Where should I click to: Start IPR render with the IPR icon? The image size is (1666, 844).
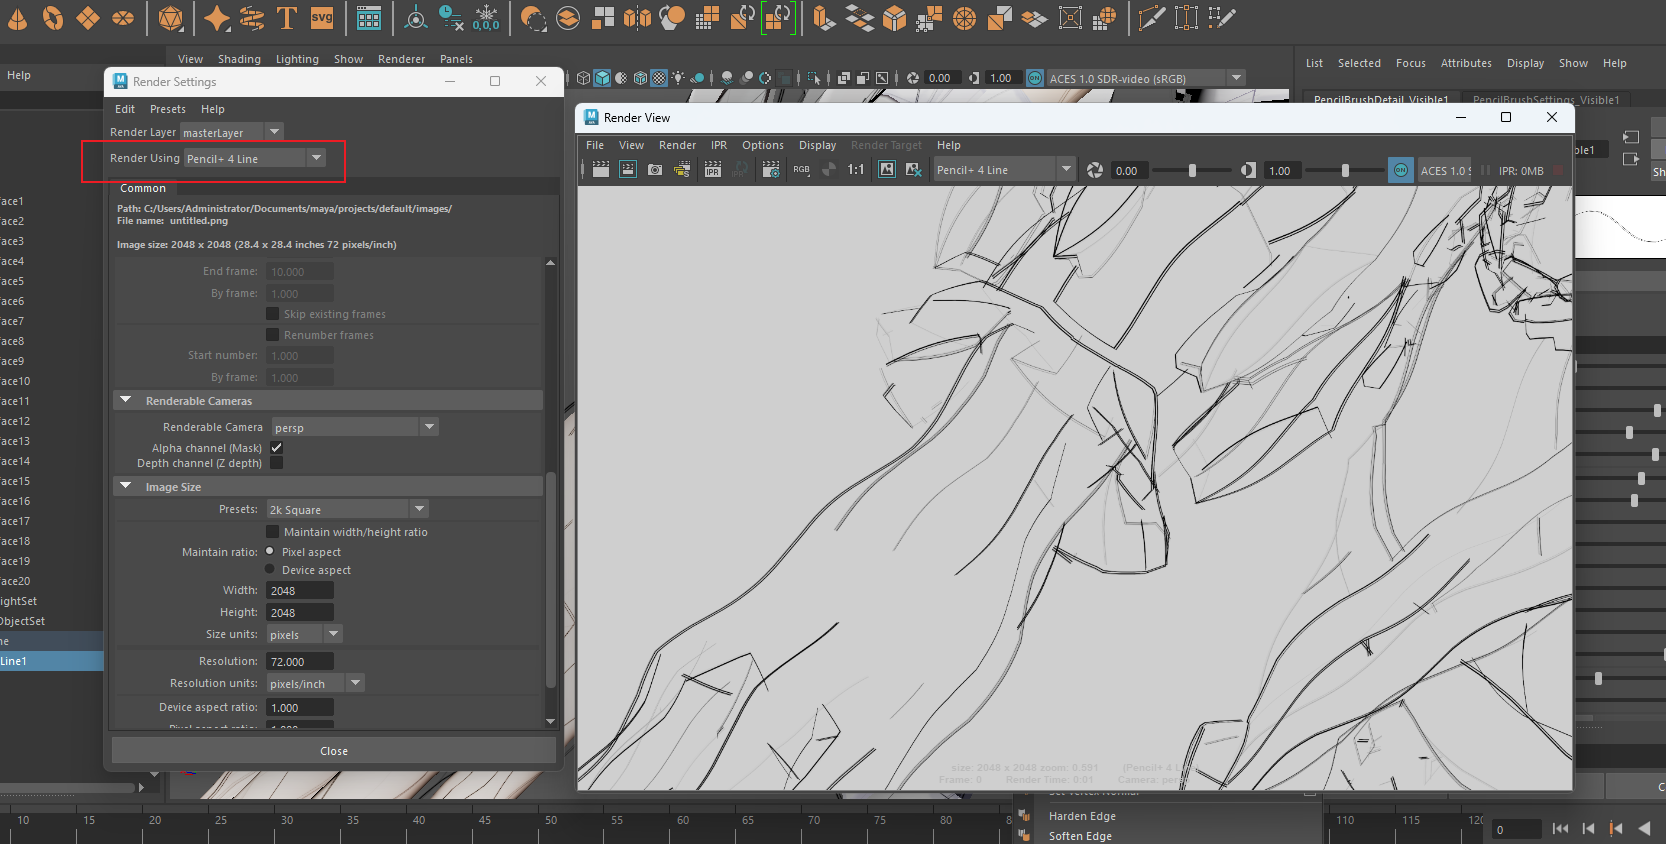click(x=712, y=170)
